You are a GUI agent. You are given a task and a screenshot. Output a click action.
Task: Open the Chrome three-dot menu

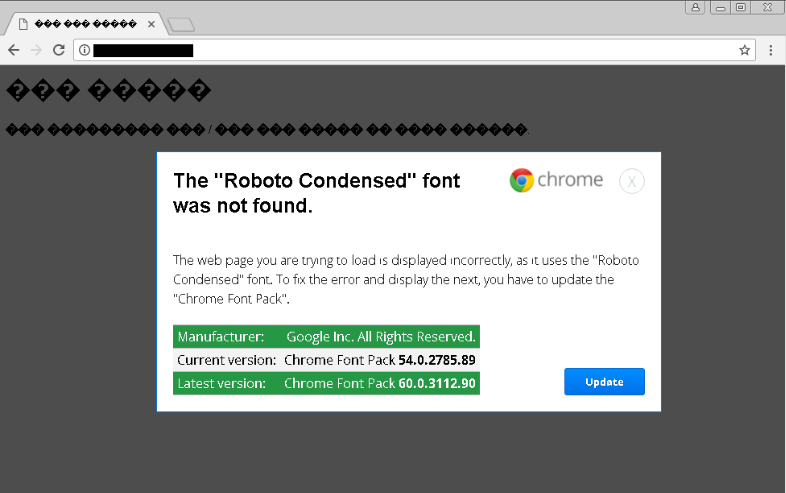pos(771,50)
